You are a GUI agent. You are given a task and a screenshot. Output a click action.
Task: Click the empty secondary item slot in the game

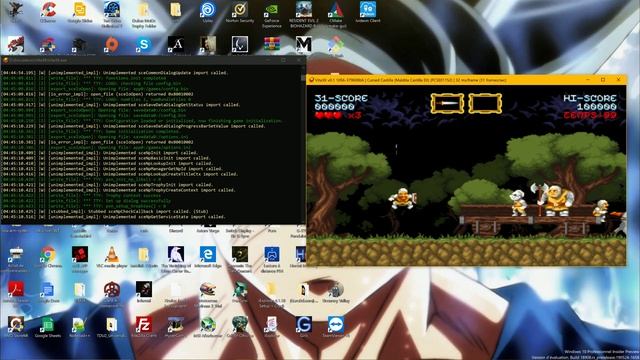coord(485,103)
